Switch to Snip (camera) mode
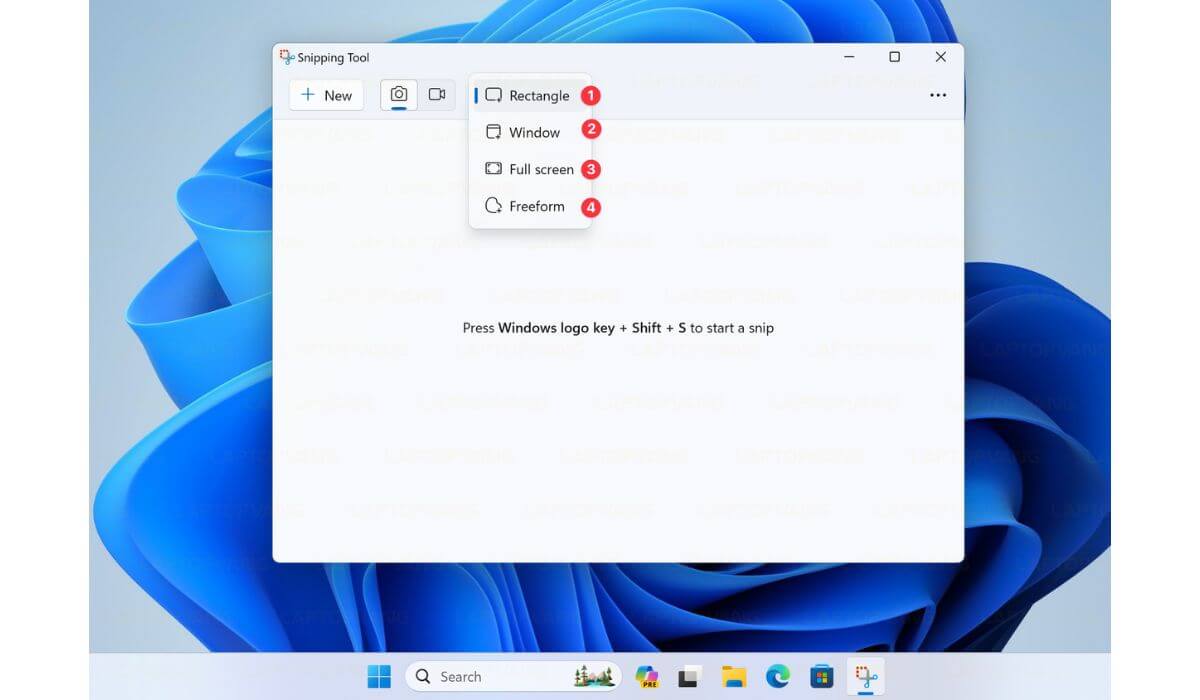Image resolution: width=1200 pixels, height=700 pixels. tap(399, 94)
